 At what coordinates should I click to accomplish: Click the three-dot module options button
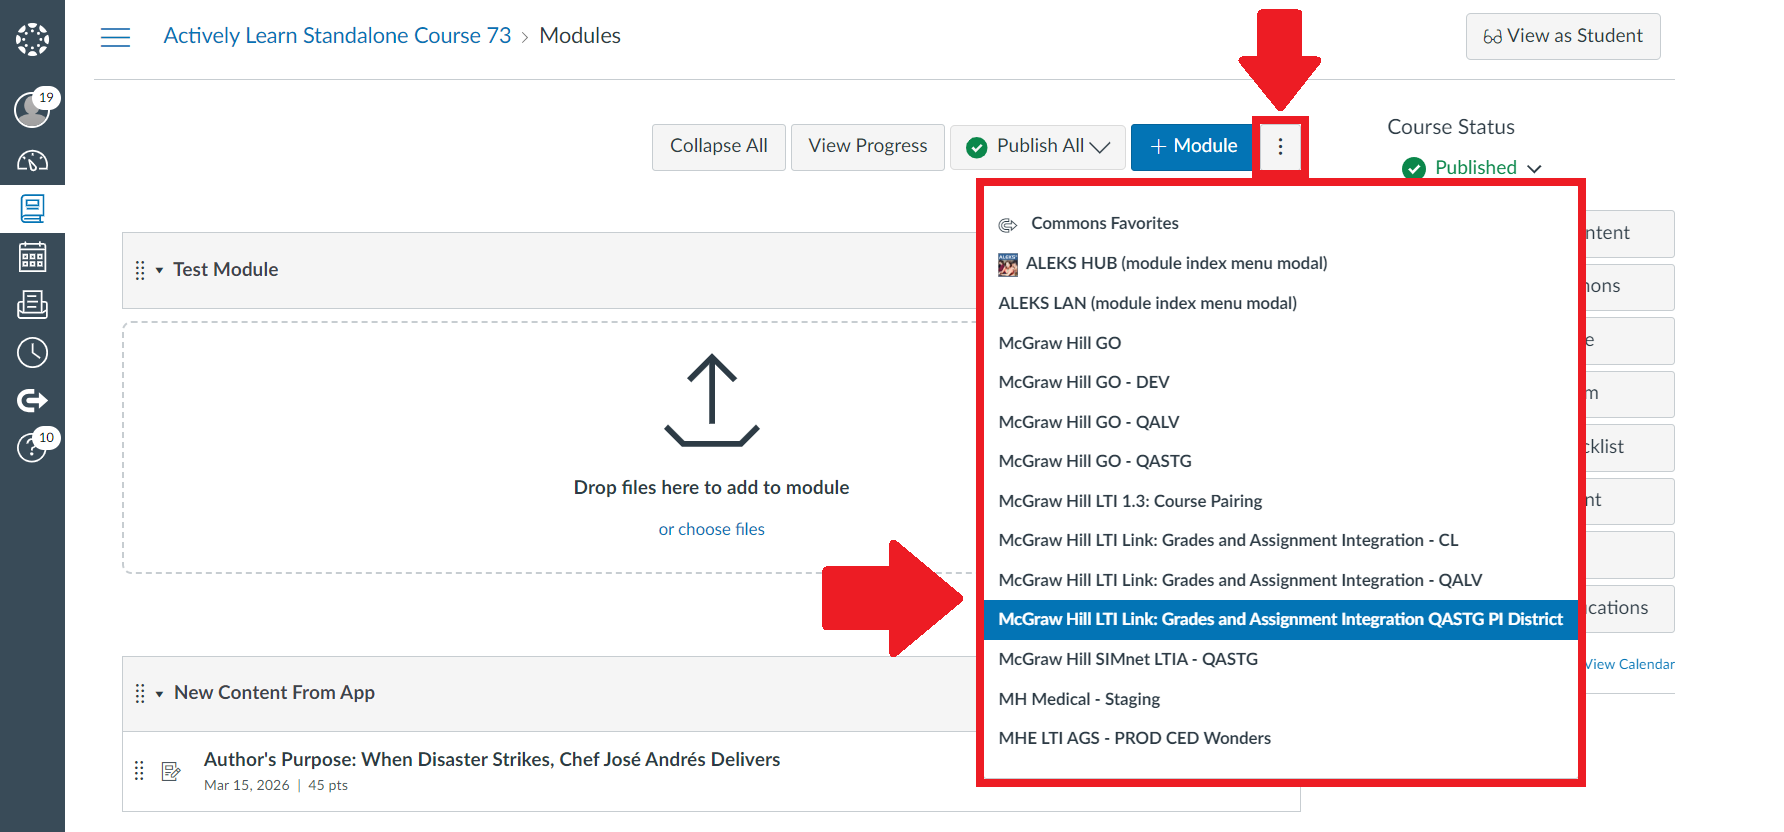tap(1280, 147)
